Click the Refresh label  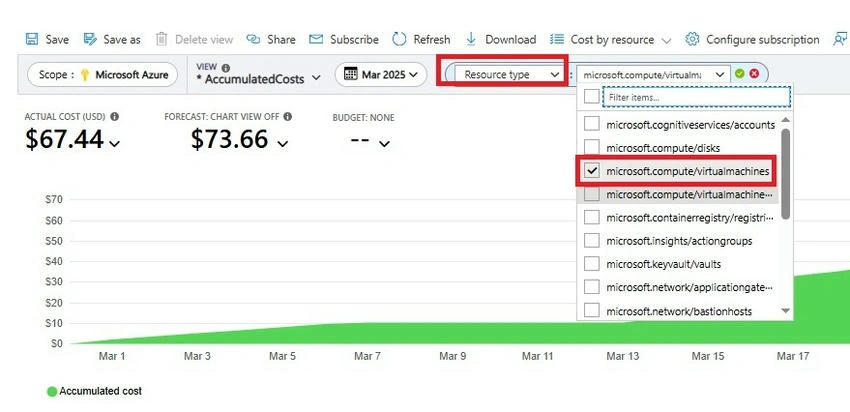click(432, 40)
